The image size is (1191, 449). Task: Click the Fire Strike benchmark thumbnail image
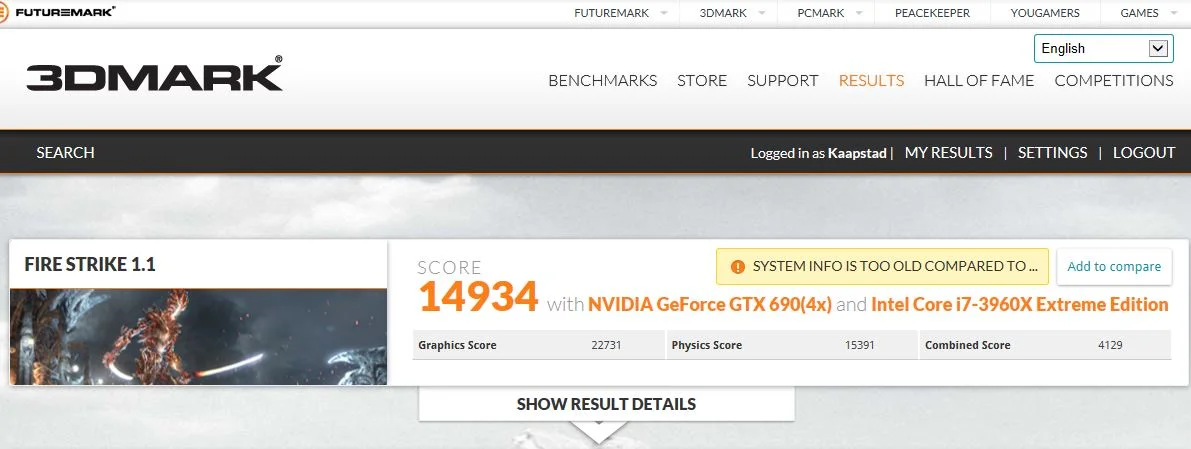click(198, 337)
